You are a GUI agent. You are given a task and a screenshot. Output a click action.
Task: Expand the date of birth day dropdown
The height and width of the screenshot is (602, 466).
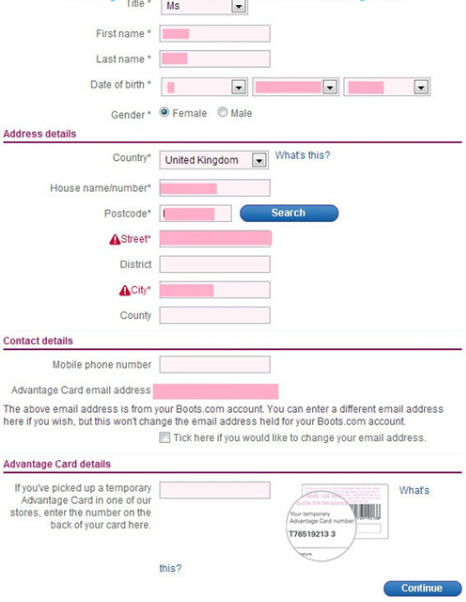coord(204,87)
